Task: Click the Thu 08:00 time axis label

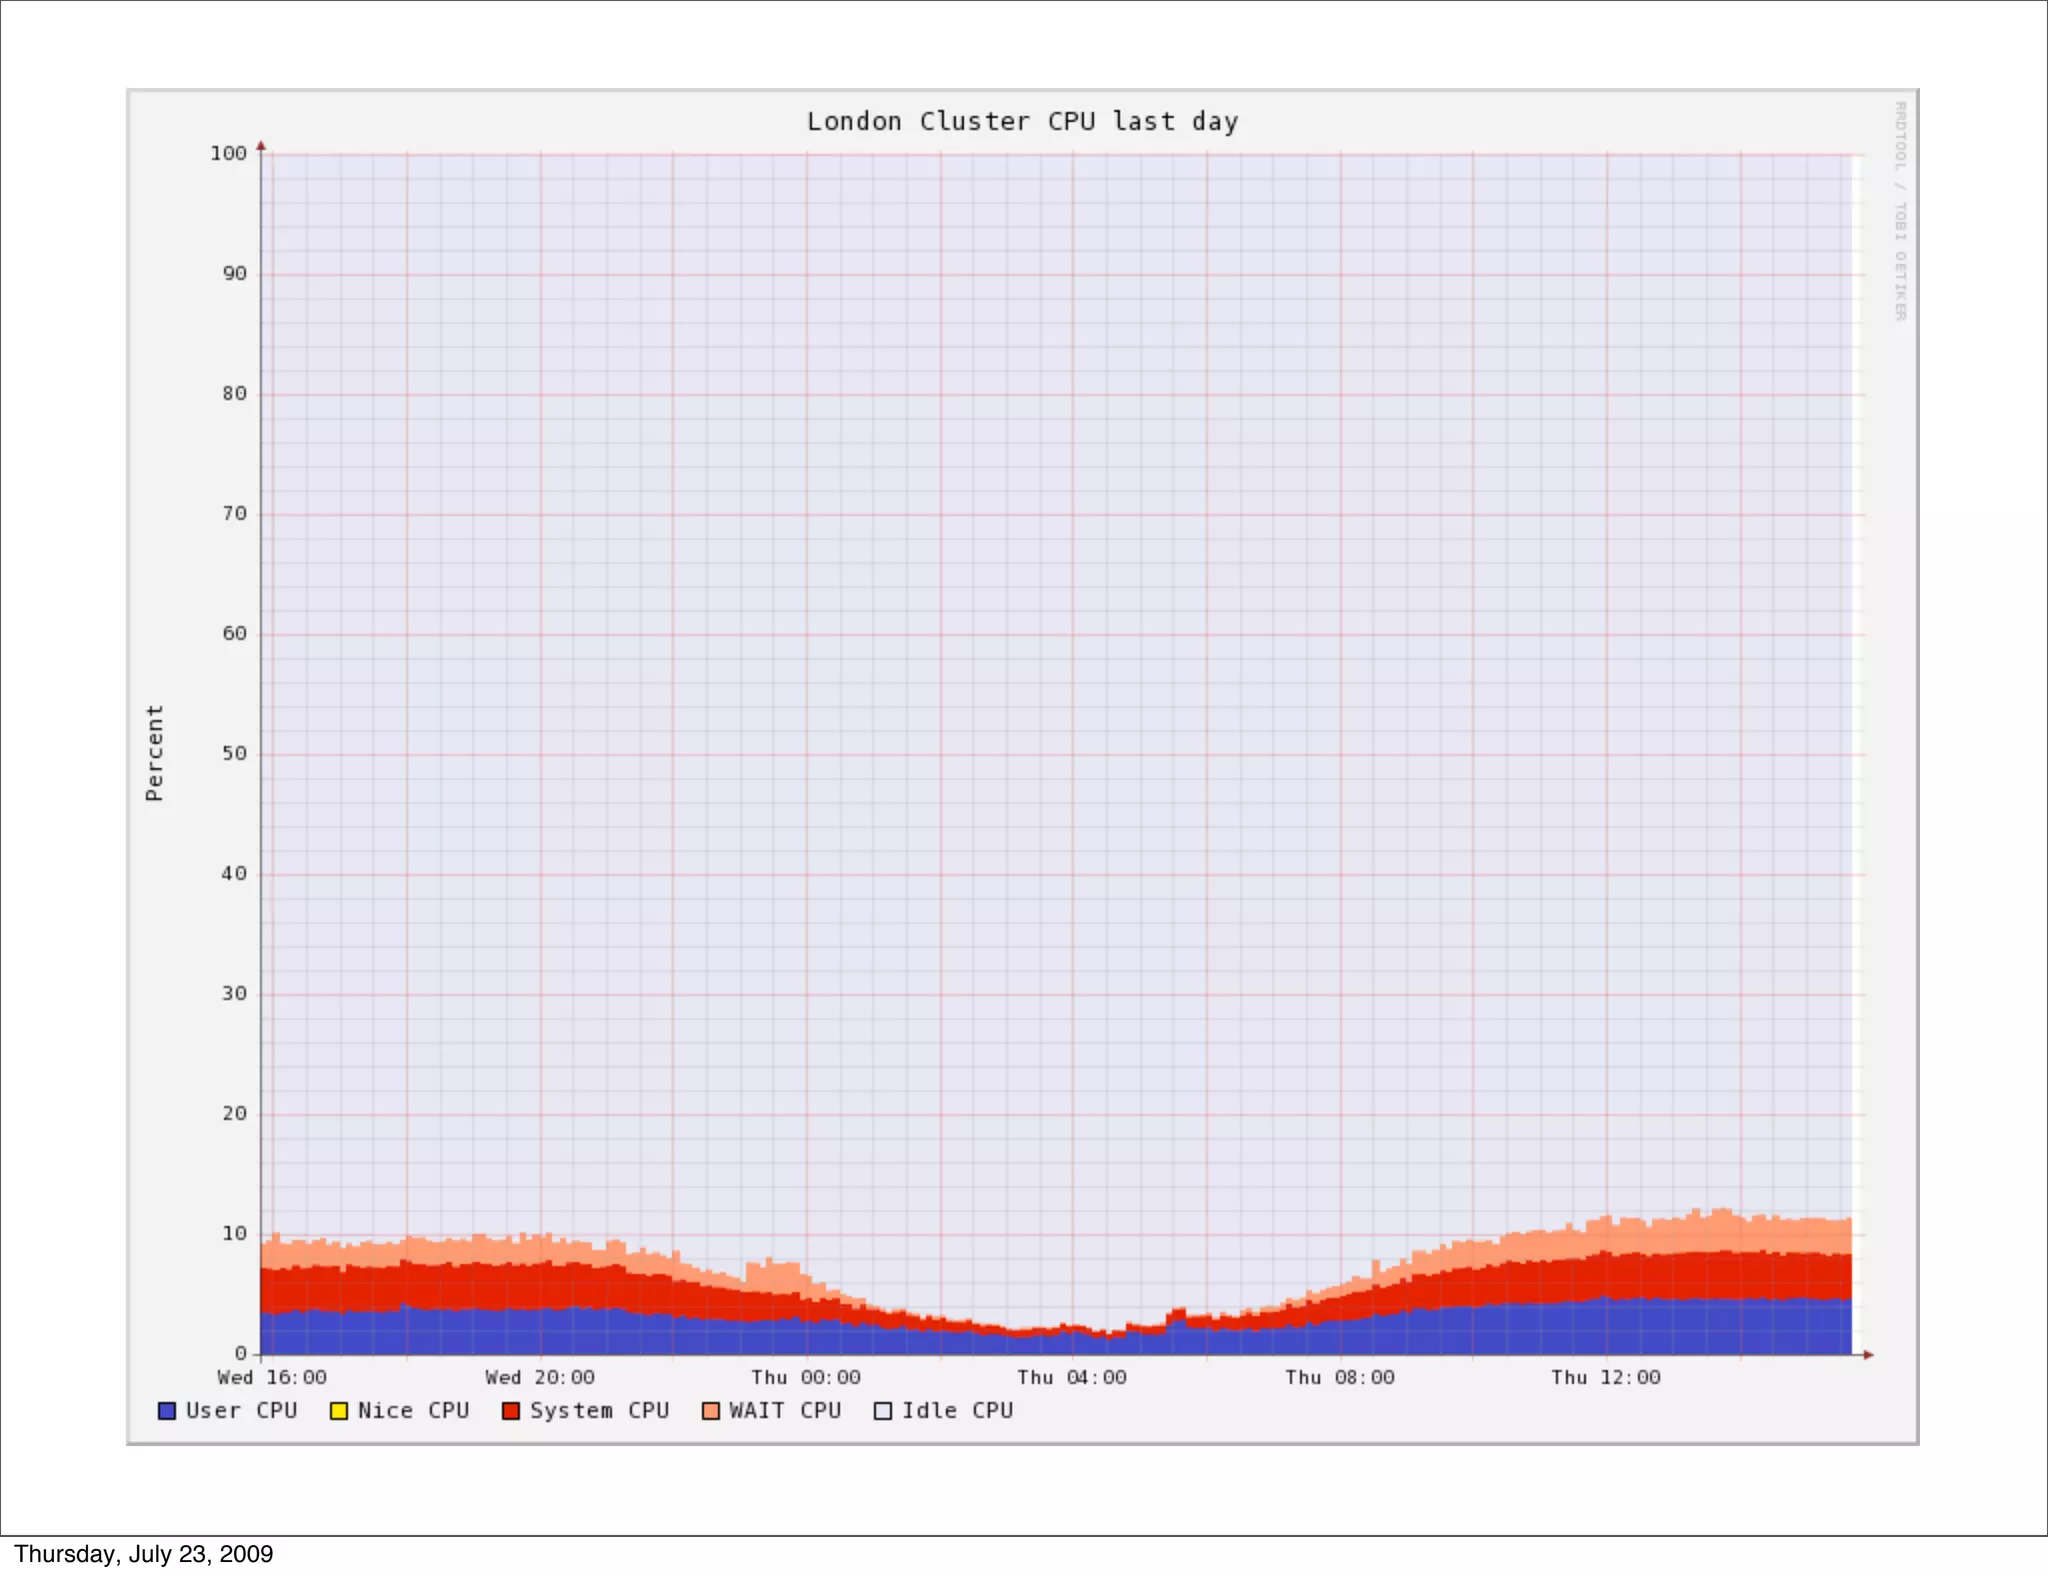Action: [x=1340, y=1378]
